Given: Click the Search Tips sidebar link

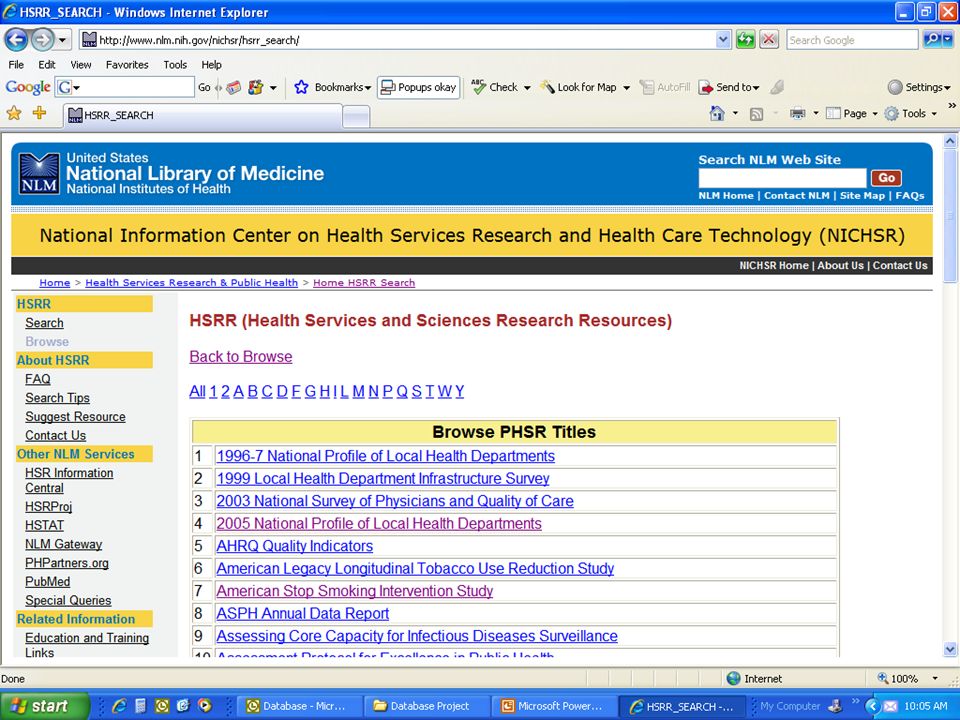Looking at the screenshot, I should 58,398.
